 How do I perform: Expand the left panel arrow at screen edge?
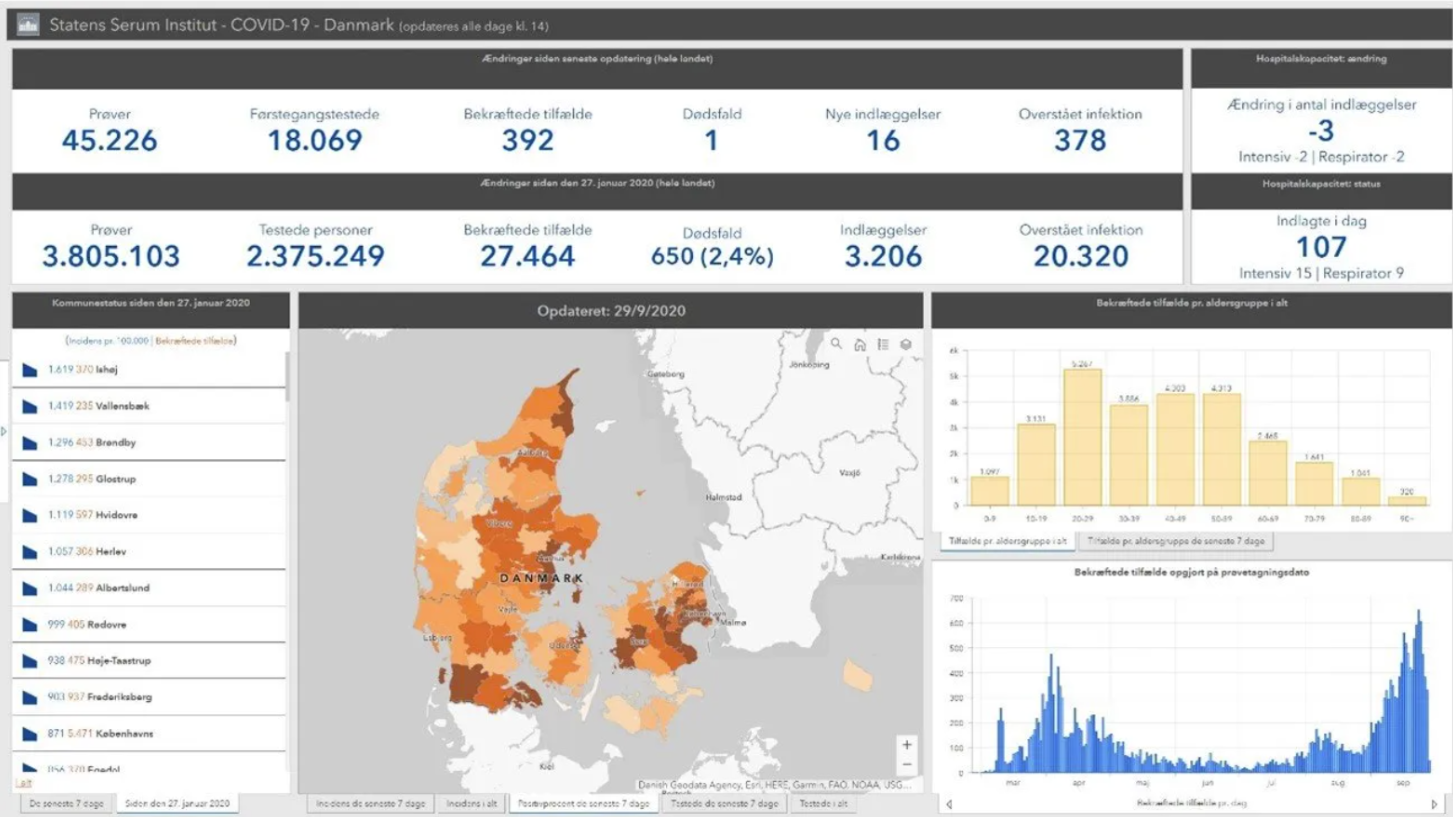click(x=4, y=432)
